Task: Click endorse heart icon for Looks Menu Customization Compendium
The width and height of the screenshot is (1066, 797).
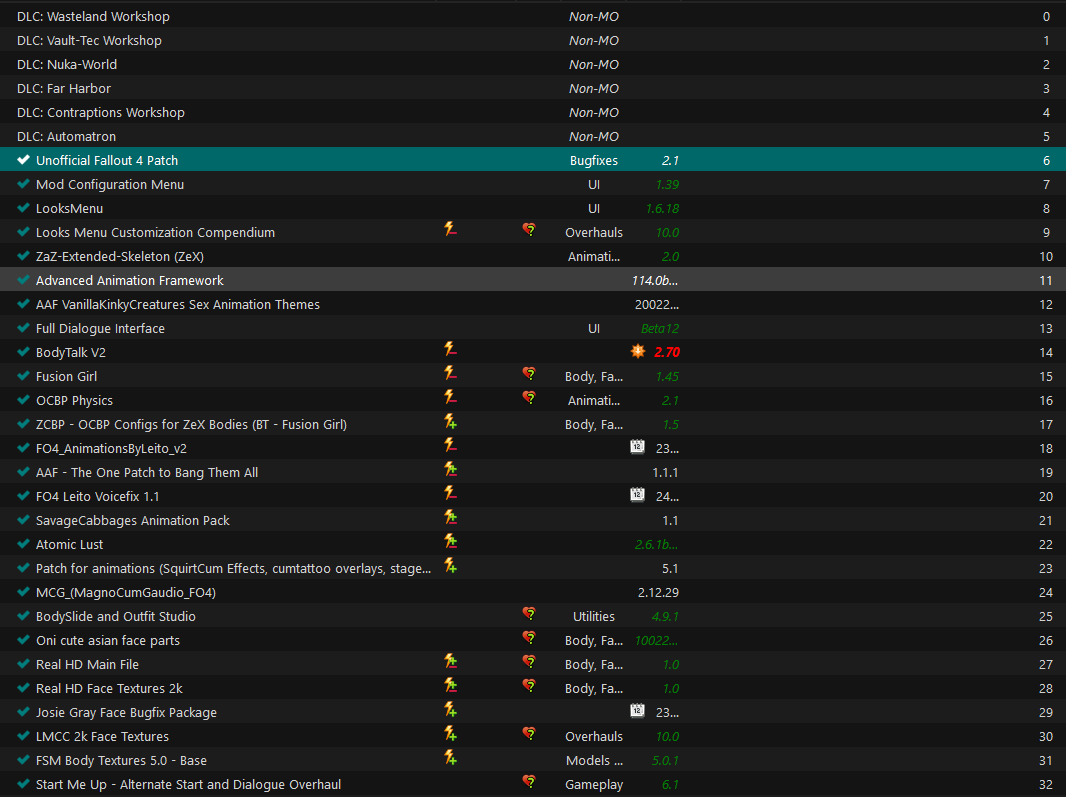Action: [529, 230]
